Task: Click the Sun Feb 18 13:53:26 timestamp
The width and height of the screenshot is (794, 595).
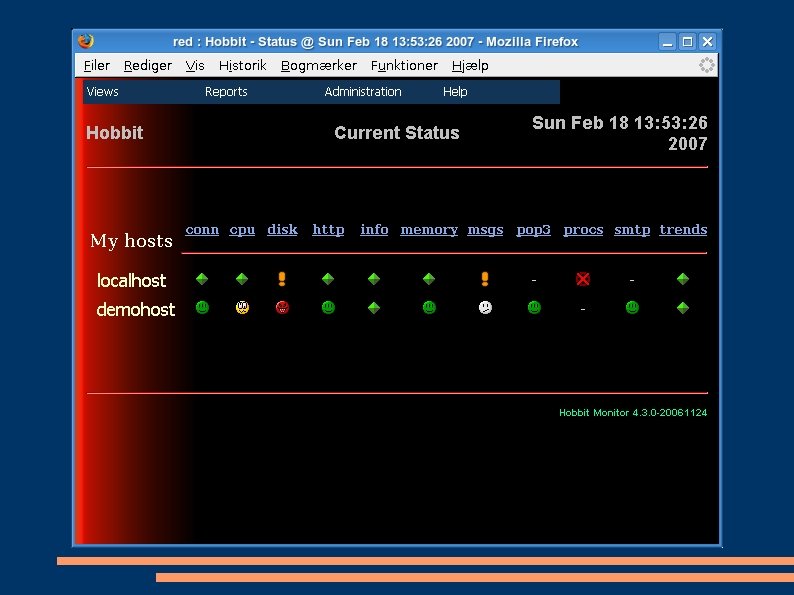Action: click(x=620, y=133)
